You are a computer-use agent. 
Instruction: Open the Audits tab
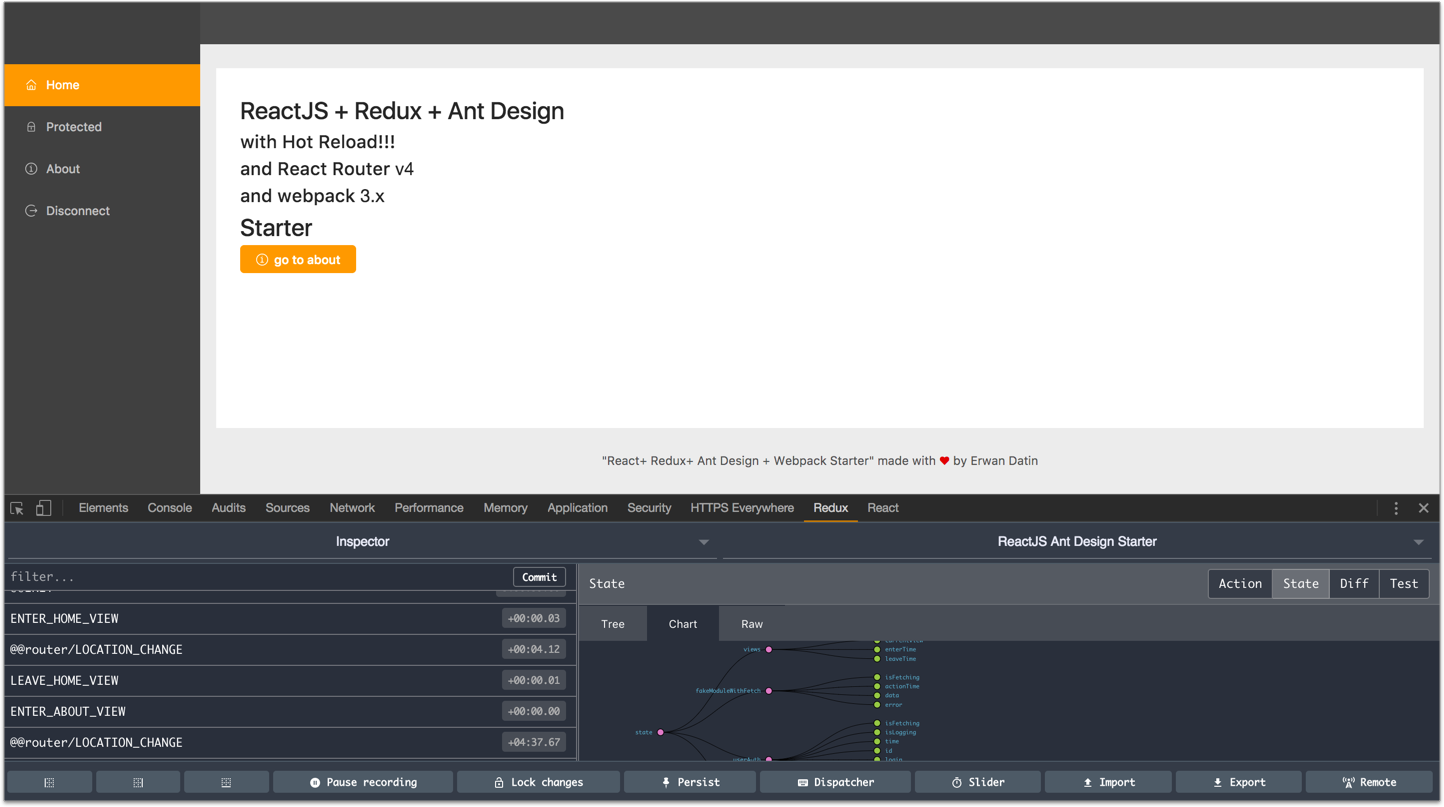(x=228, y=508)
